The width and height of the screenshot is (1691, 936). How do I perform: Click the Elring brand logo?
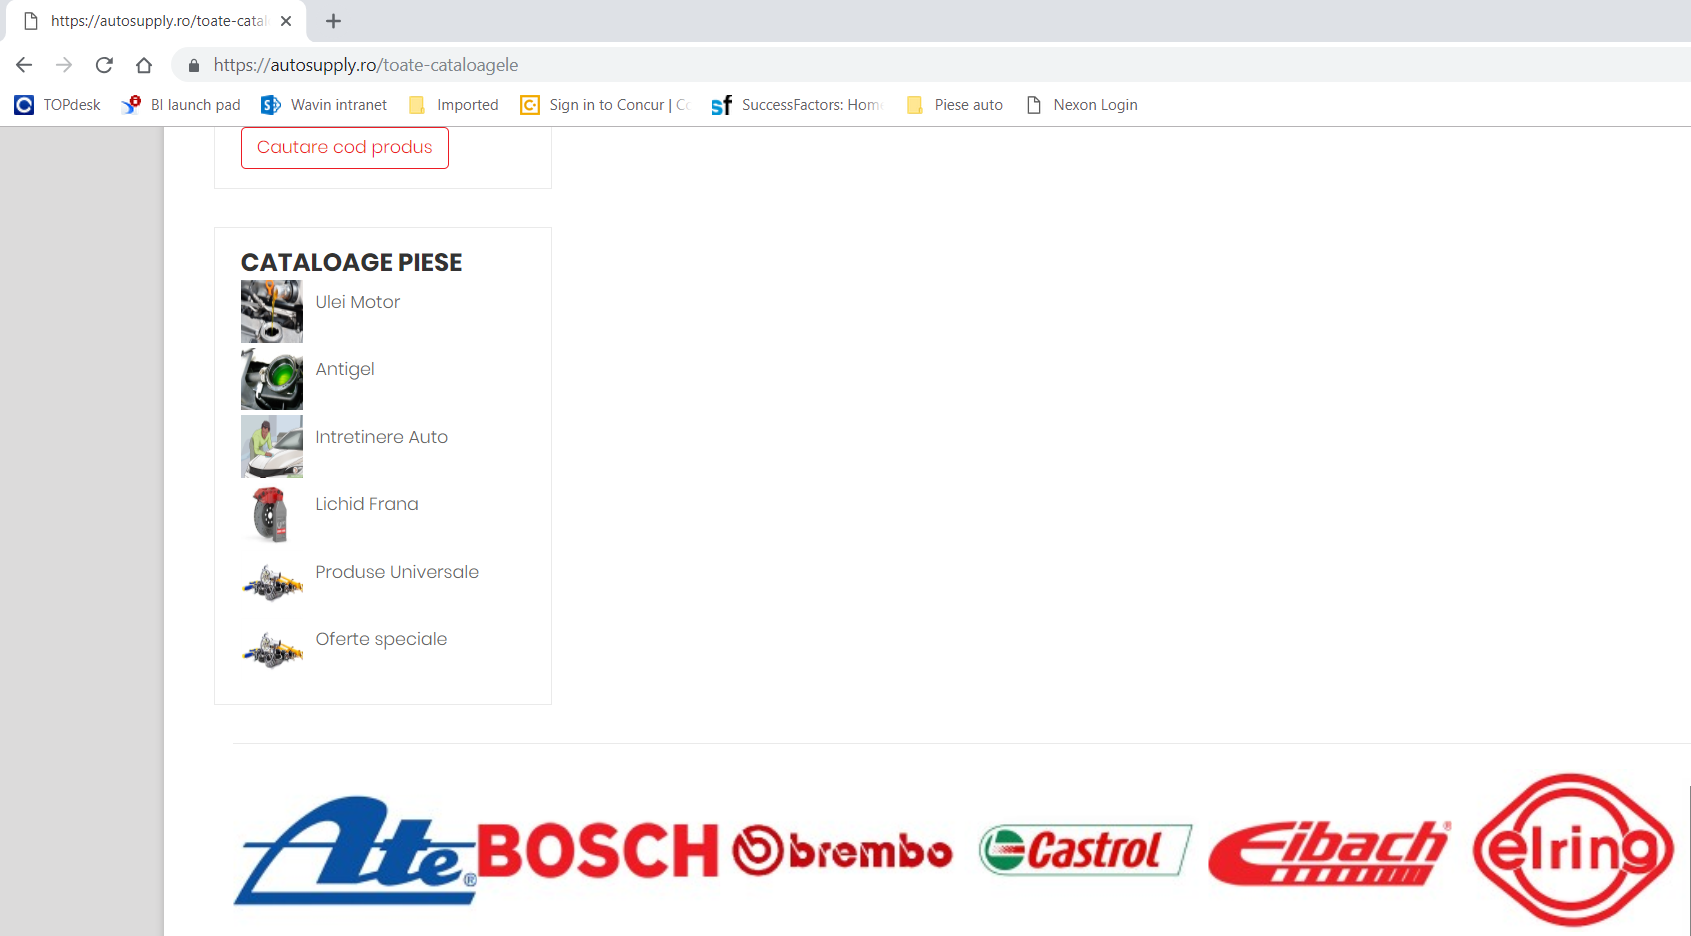pyautogui.click(x=1573, y=850)
